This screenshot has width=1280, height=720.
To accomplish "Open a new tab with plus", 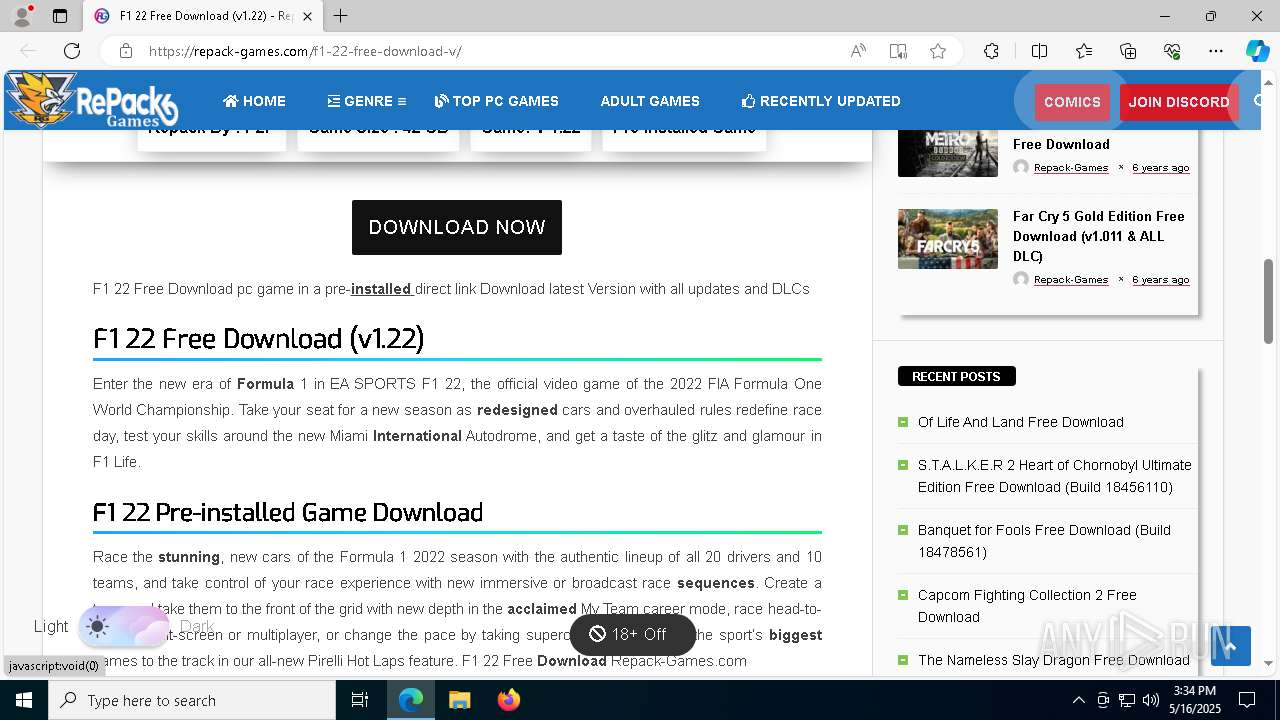I will click(x=341, y=16).
